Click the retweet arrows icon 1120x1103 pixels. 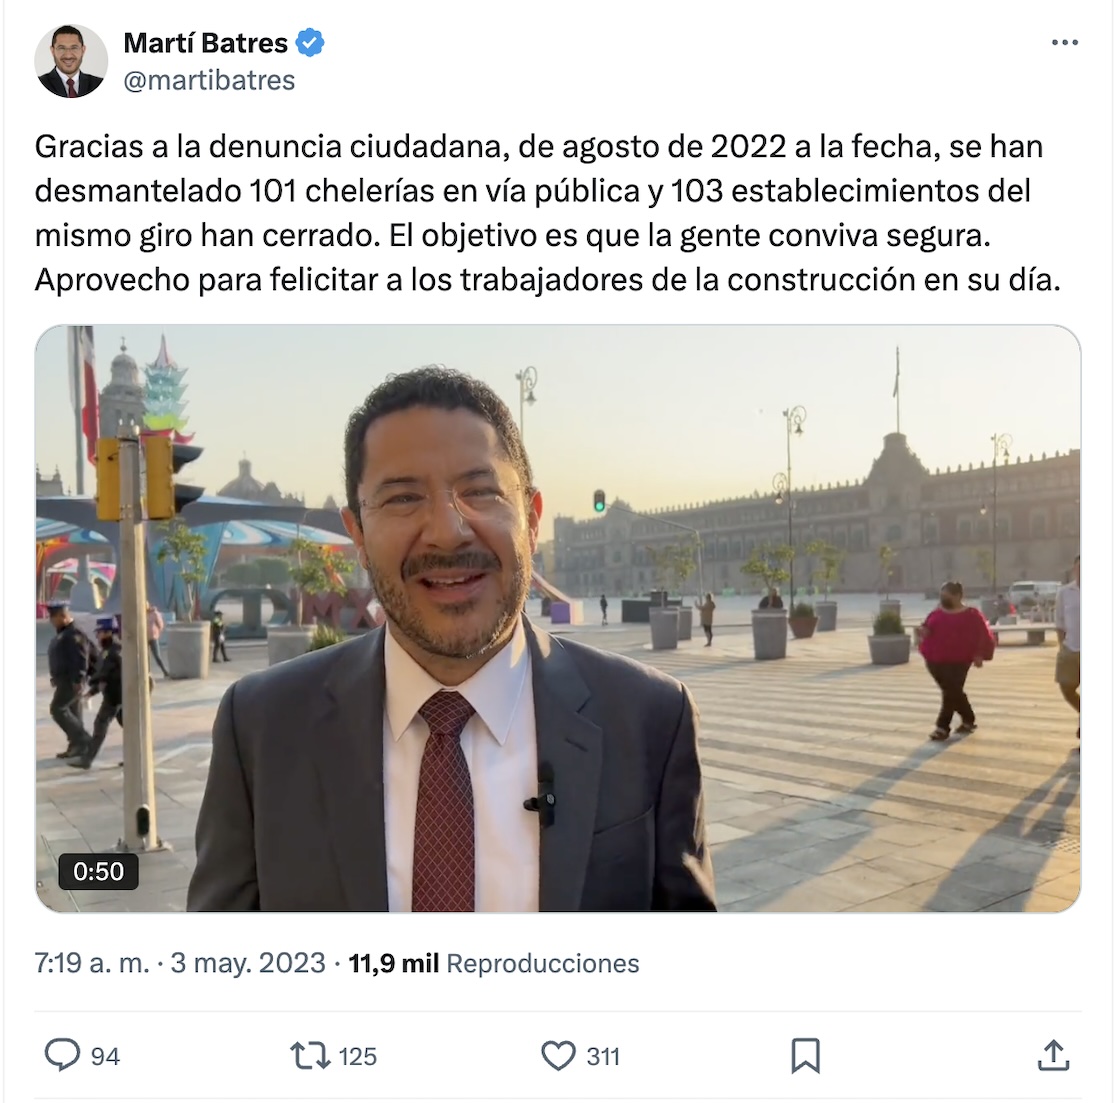310,1056
